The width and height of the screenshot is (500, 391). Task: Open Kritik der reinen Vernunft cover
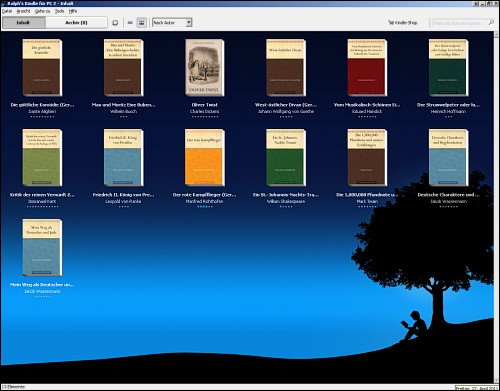pos(42,158)
